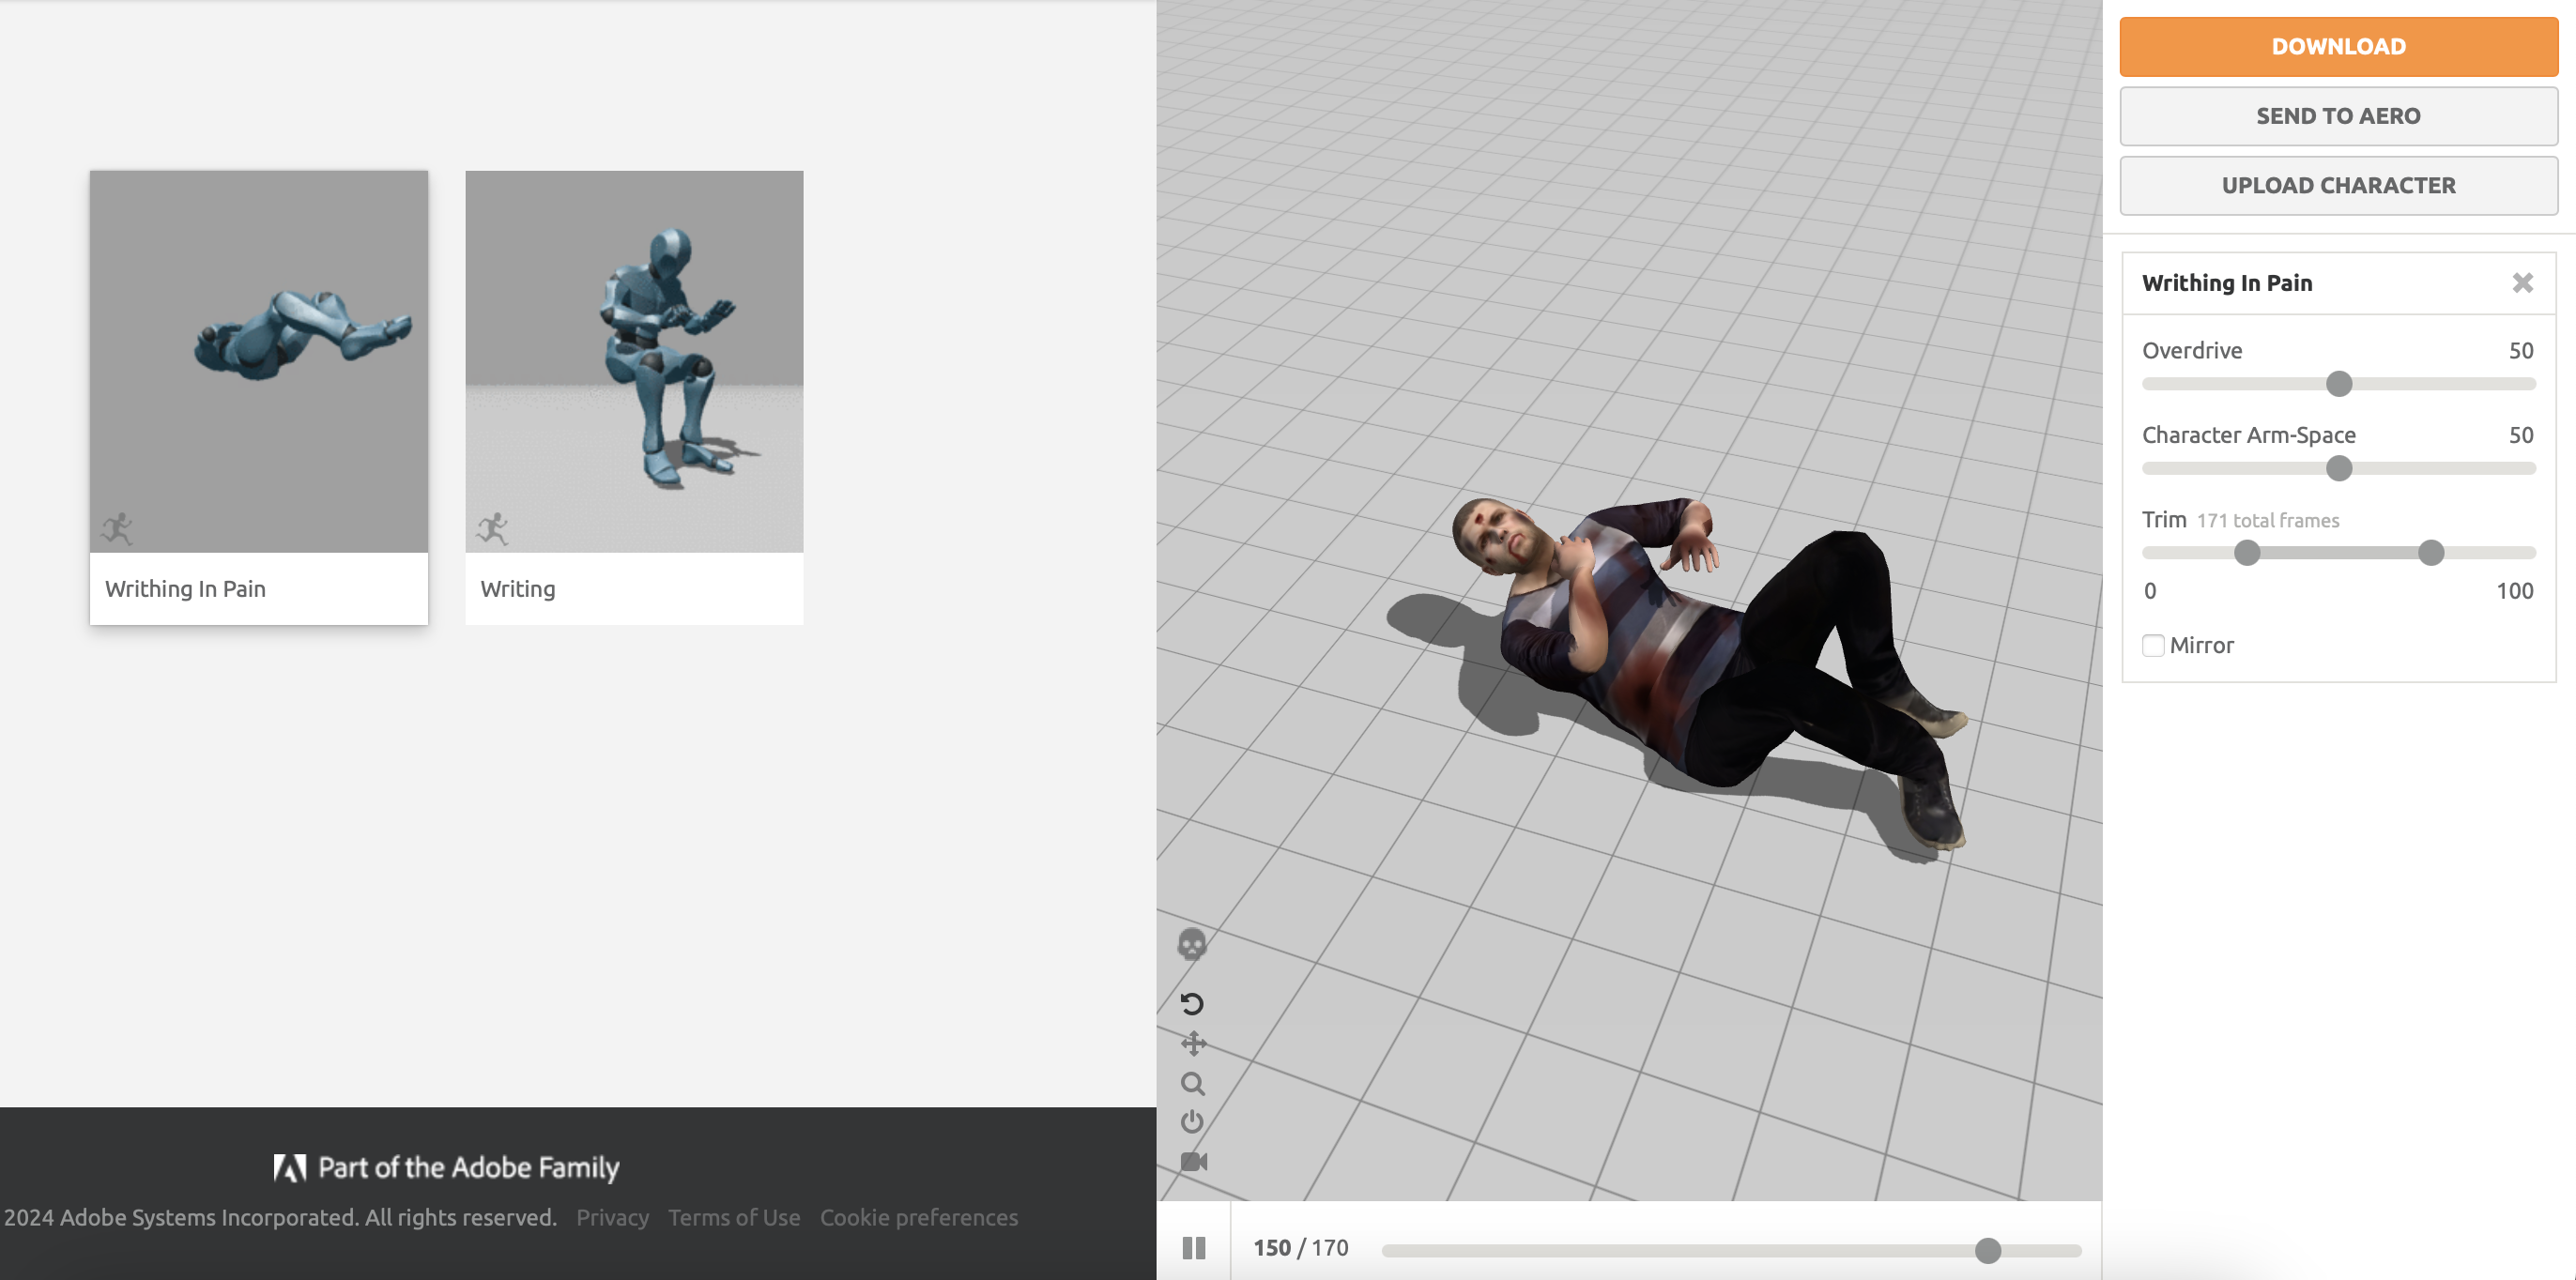Click the zoom magnifier icon in viewport

1192,1083
